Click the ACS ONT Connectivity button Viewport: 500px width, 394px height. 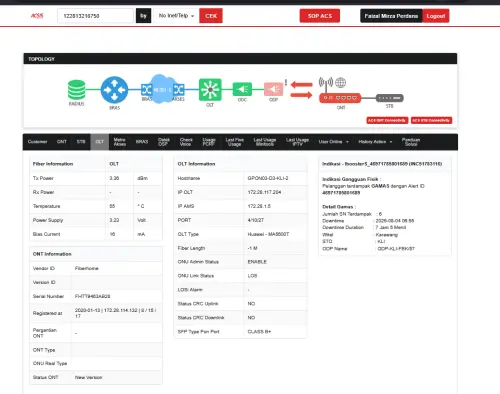pyautogui.click(x=387, y=120)
